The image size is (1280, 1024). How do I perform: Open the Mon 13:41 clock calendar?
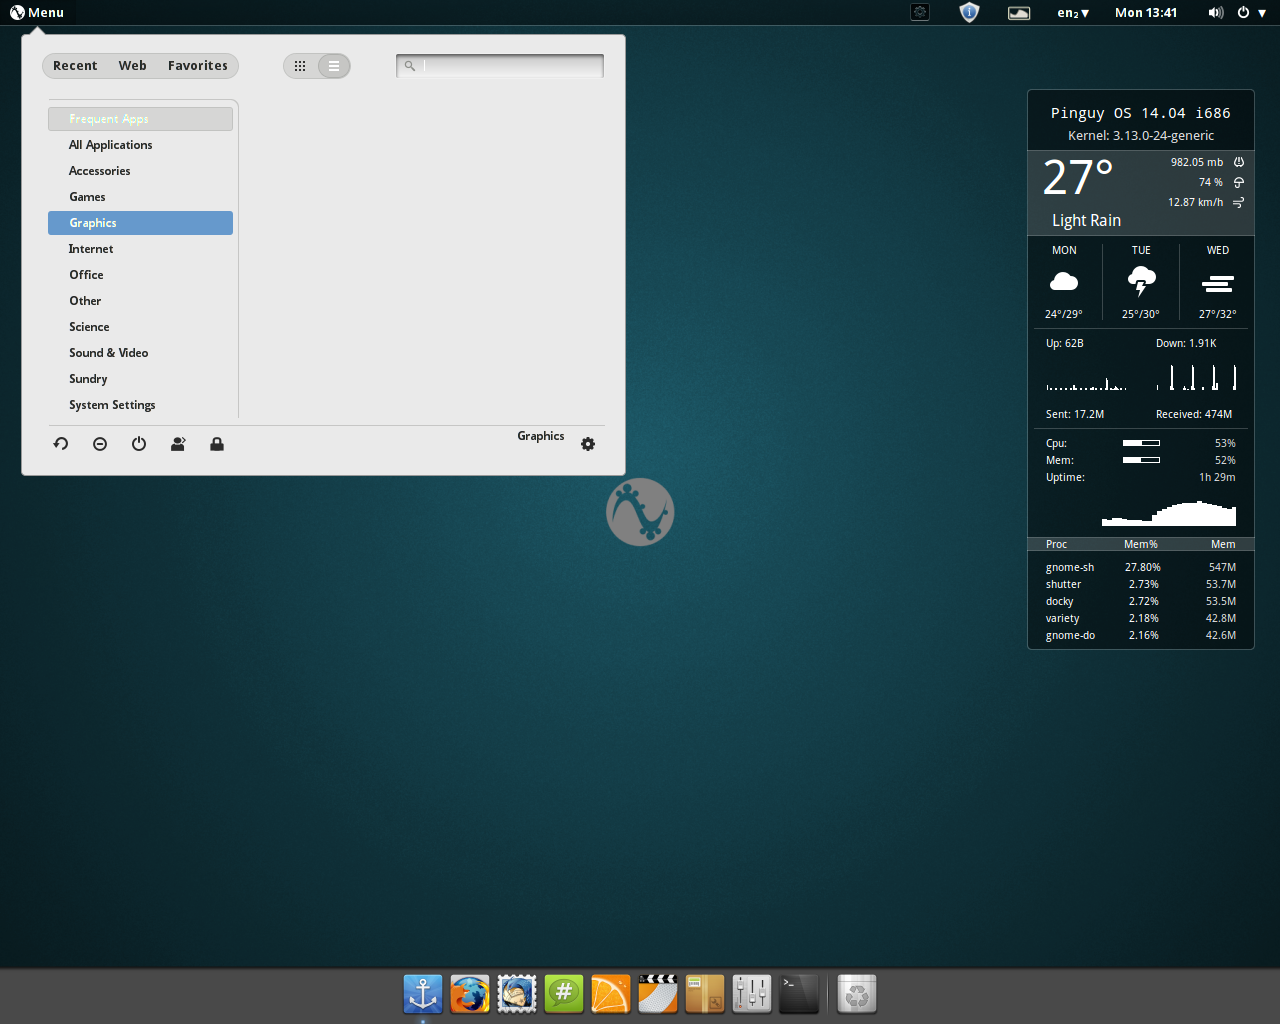1146,13
